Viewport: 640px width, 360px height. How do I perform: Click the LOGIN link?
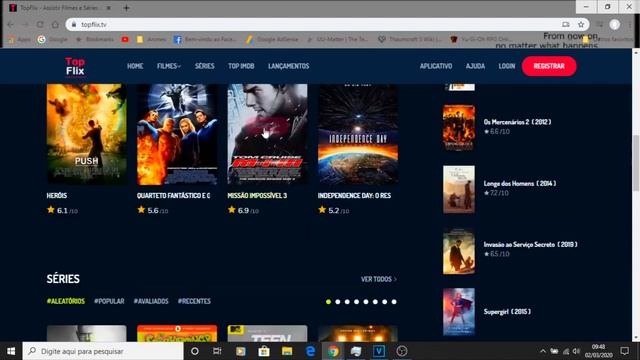point(507,66)
